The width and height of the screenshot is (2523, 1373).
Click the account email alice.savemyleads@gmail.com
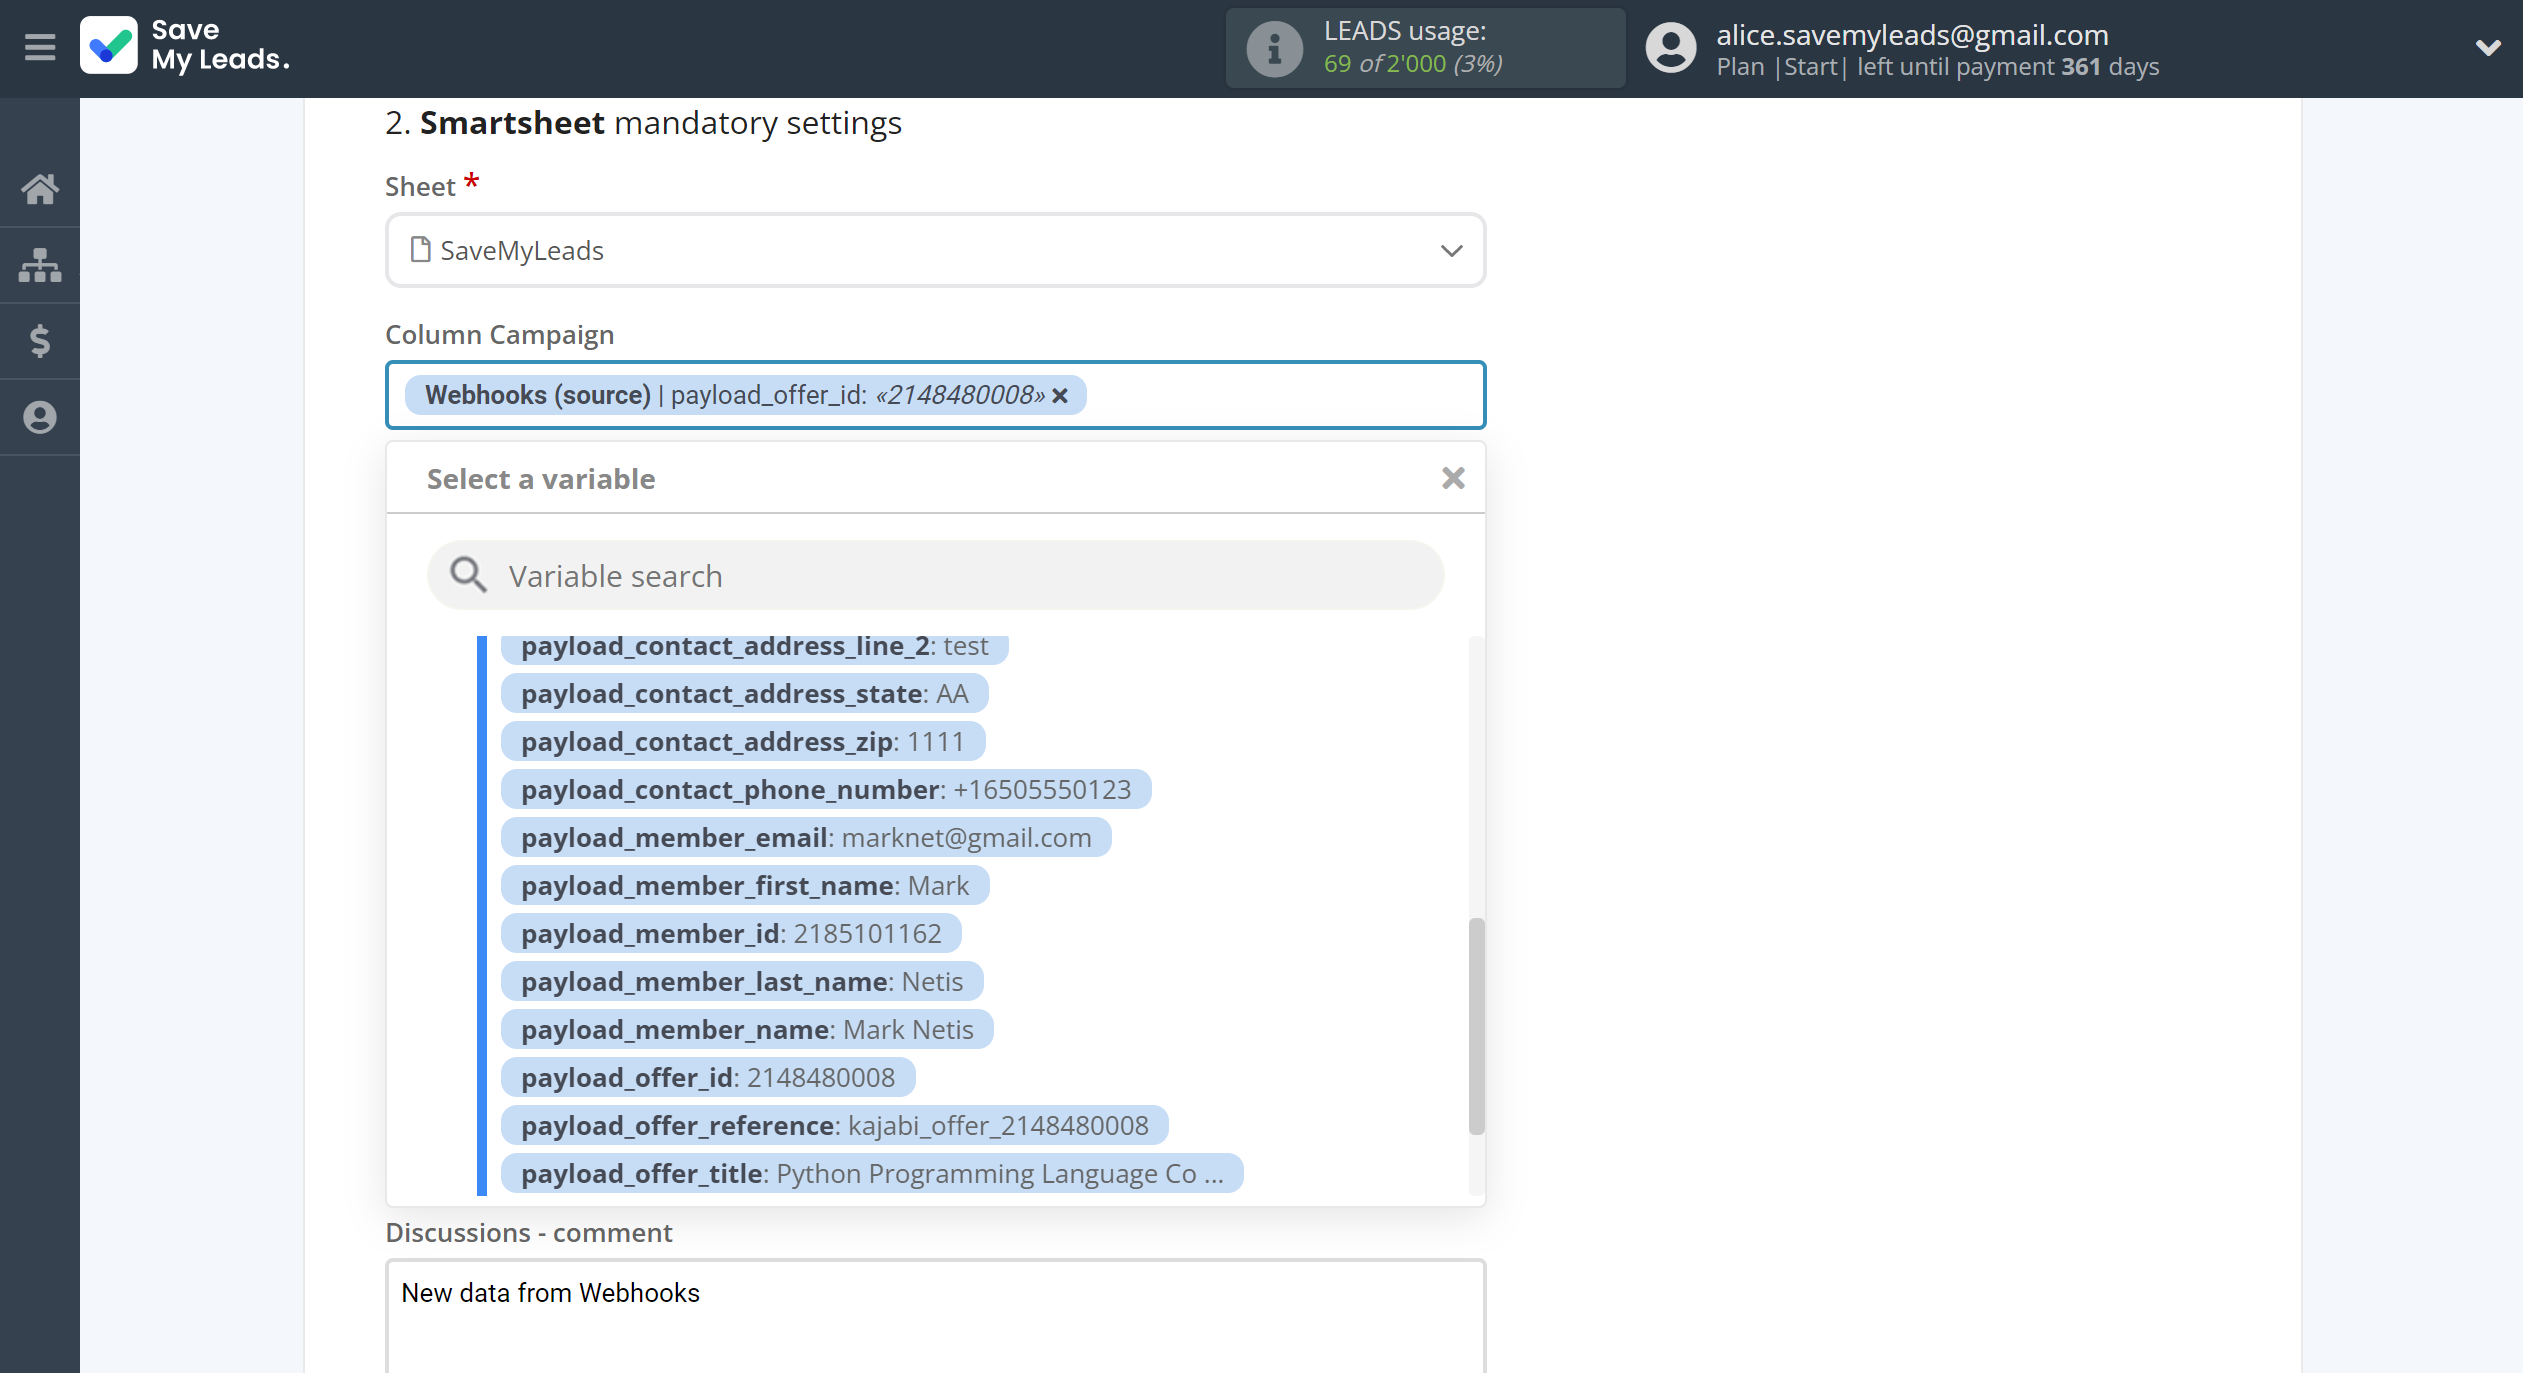1912,35
